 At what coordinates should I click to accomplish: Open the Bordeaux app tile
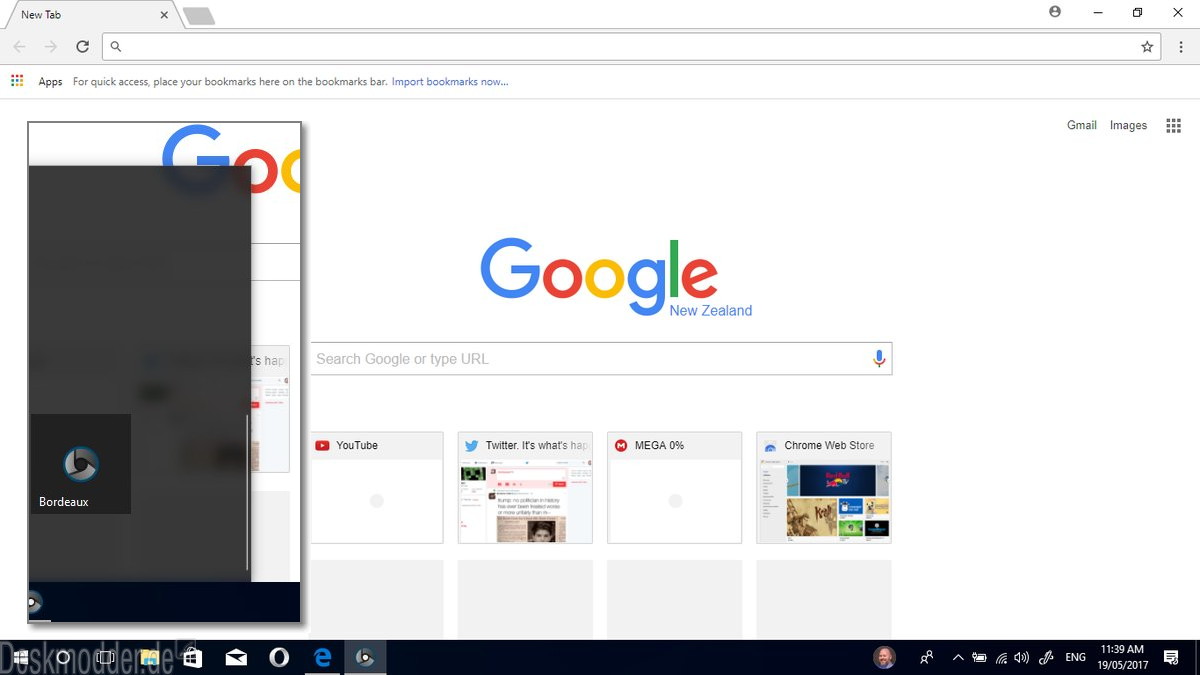click(x=81, y=464)
